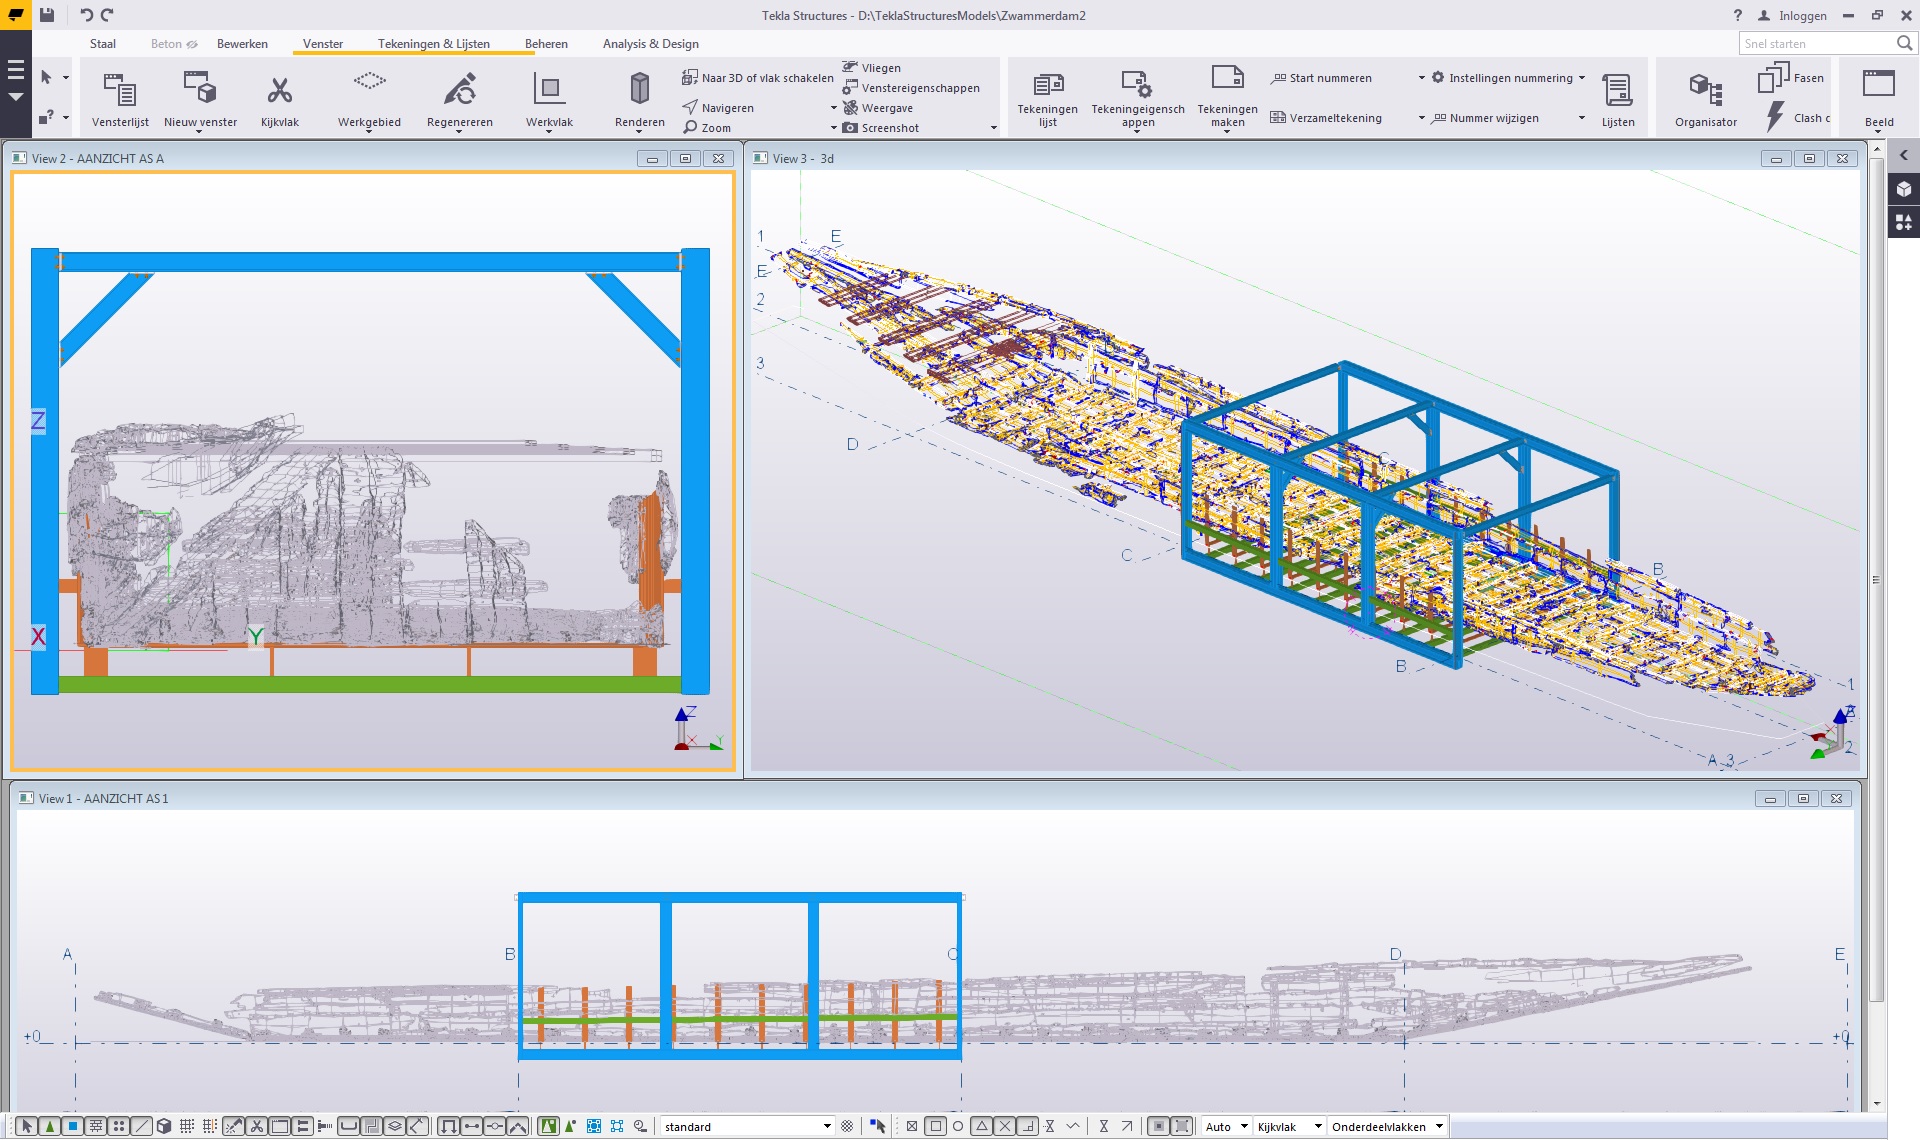The image size is (1920, 1140).
Task: Toggle snap to intersection points (X)
Action: [x=1005, y=1126]
